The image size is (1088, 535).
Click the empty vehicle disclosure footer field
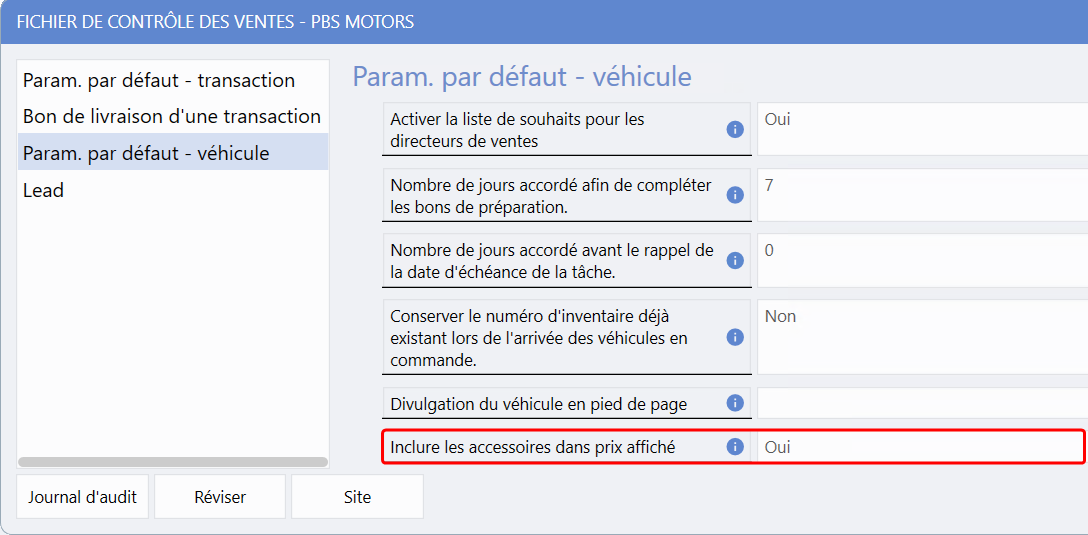pyautogui.click(x=920, y=403)
